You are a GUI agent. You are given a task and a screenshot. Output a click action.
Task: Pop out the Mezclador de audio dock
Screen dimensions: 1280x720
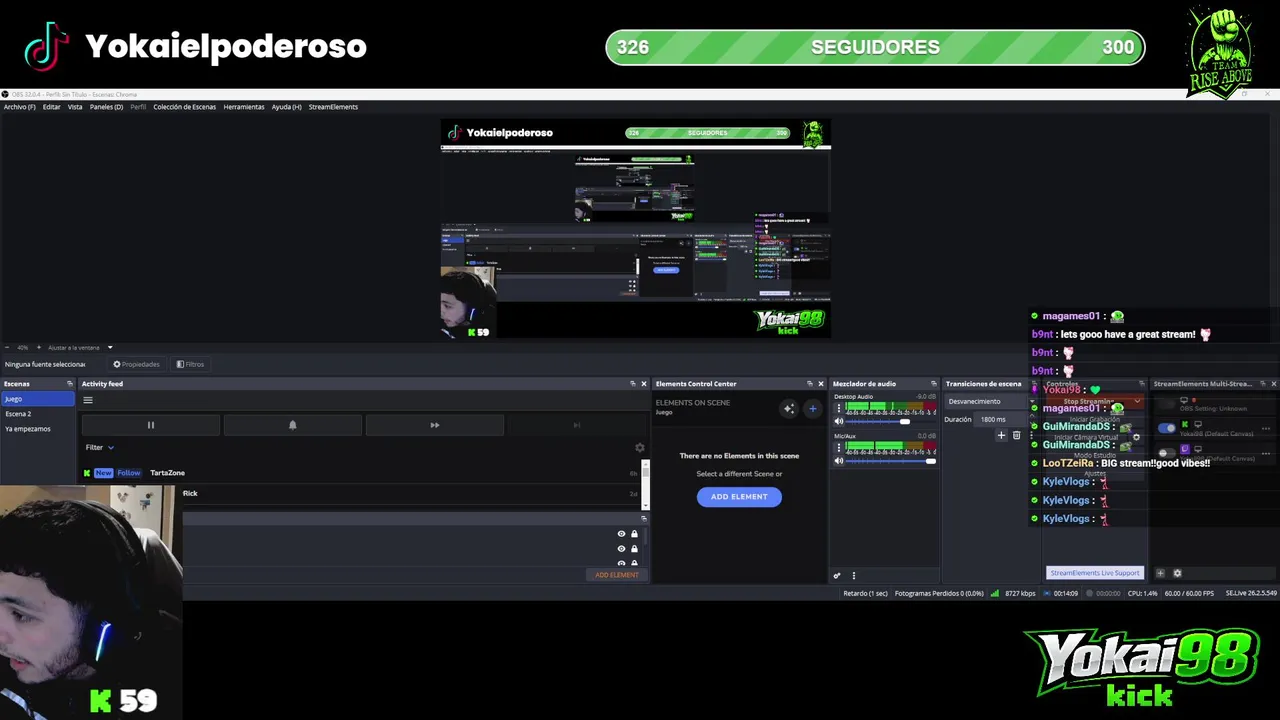(934, 384)
